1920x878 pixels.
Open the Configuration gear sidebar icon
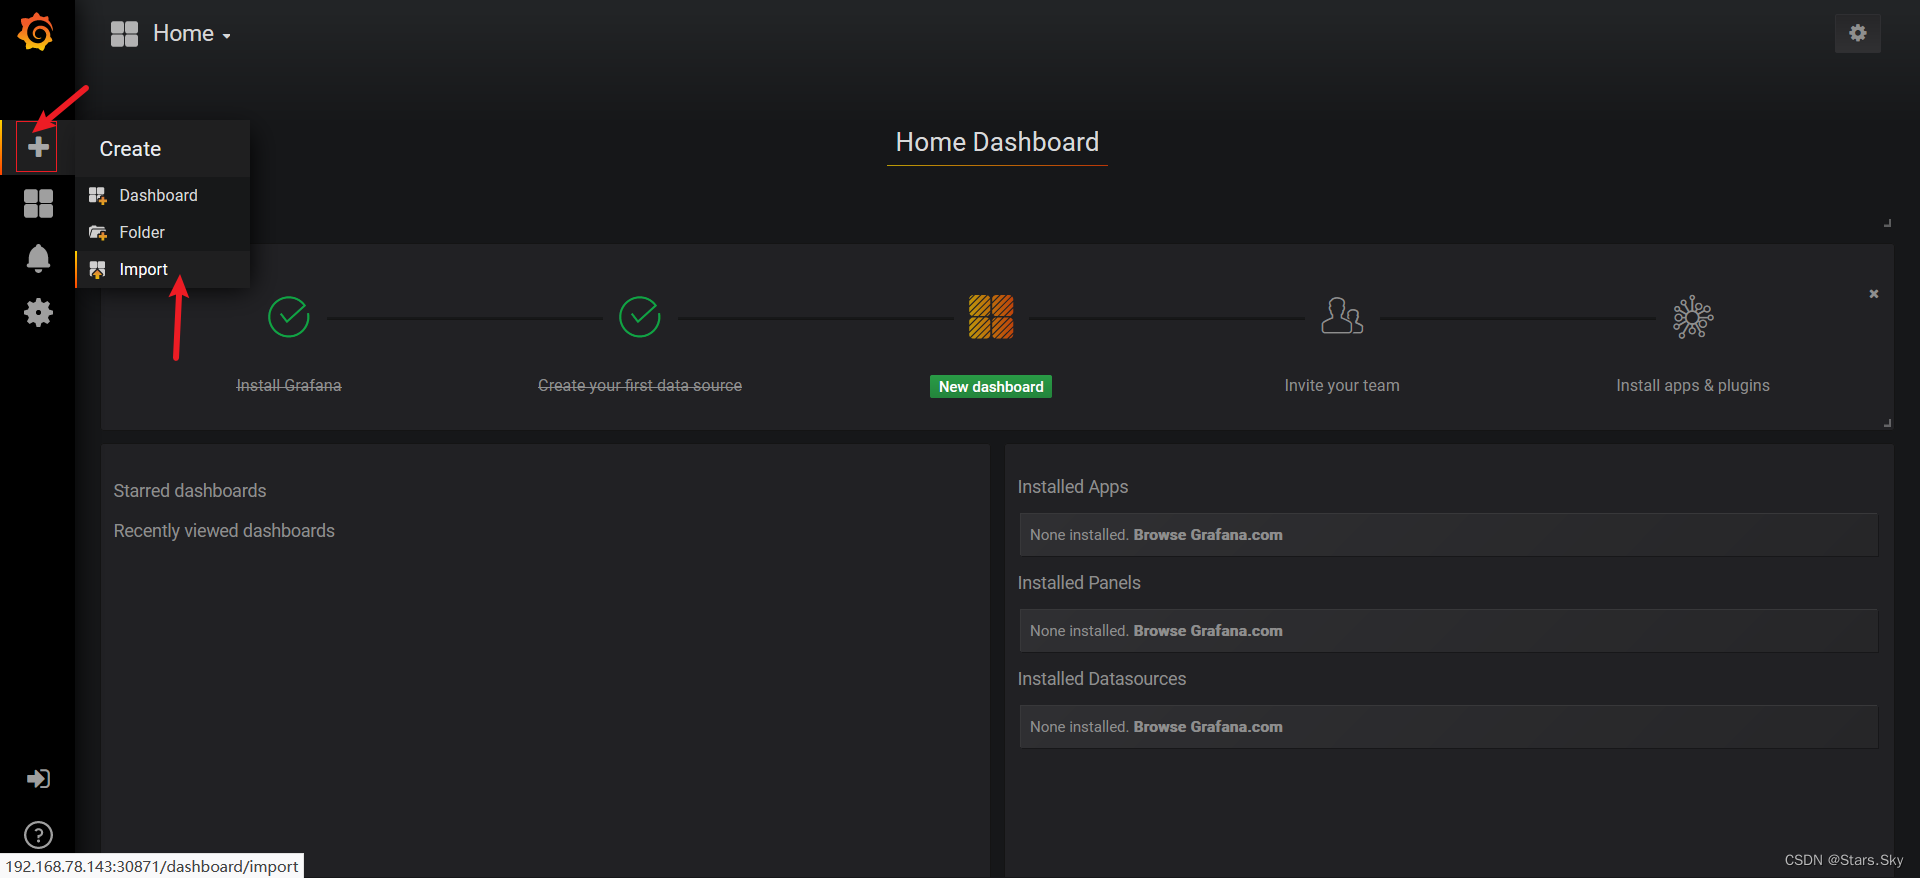(x=38, y=313)
